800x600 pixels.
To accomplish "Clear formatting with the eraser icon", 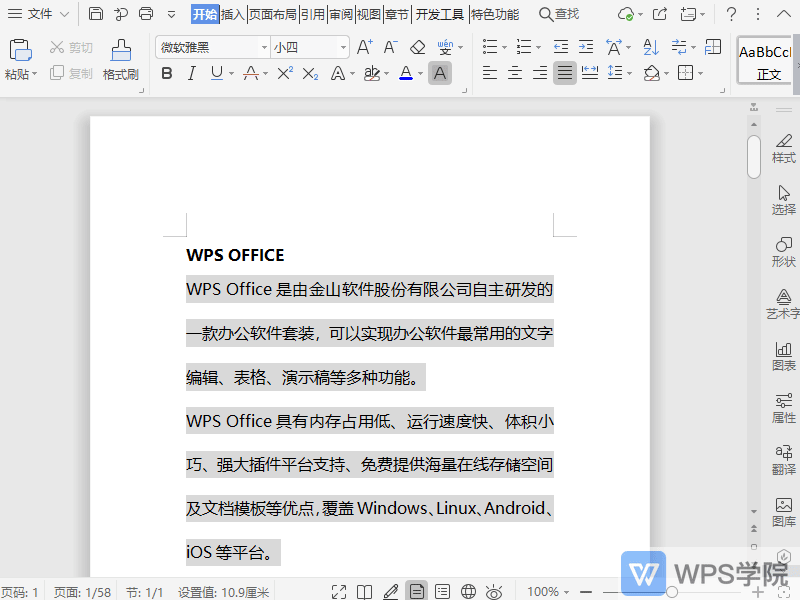I will pyautogui.click(x=415, y=48).
